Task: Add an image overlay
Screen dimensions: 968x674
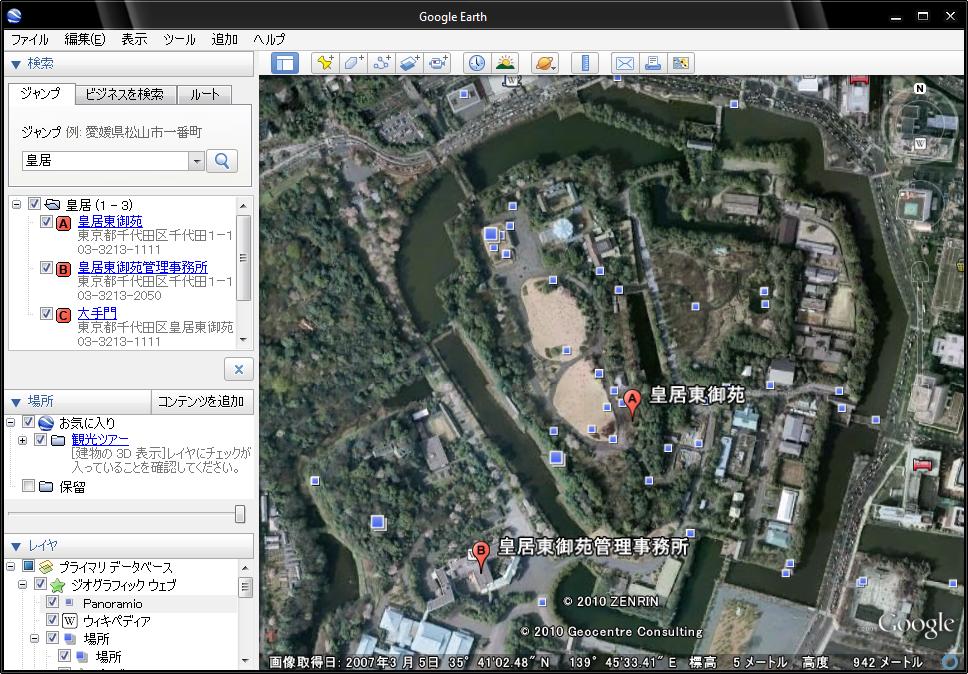Action: tap(409, 63)
